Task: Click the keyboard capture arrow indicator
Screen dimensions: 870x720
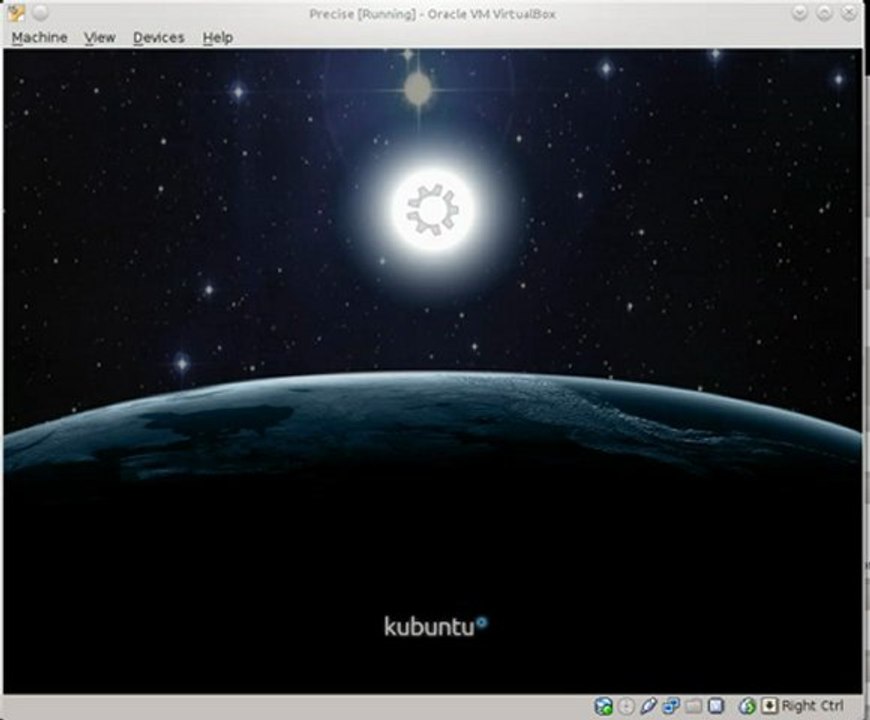Action: (769, 706)
